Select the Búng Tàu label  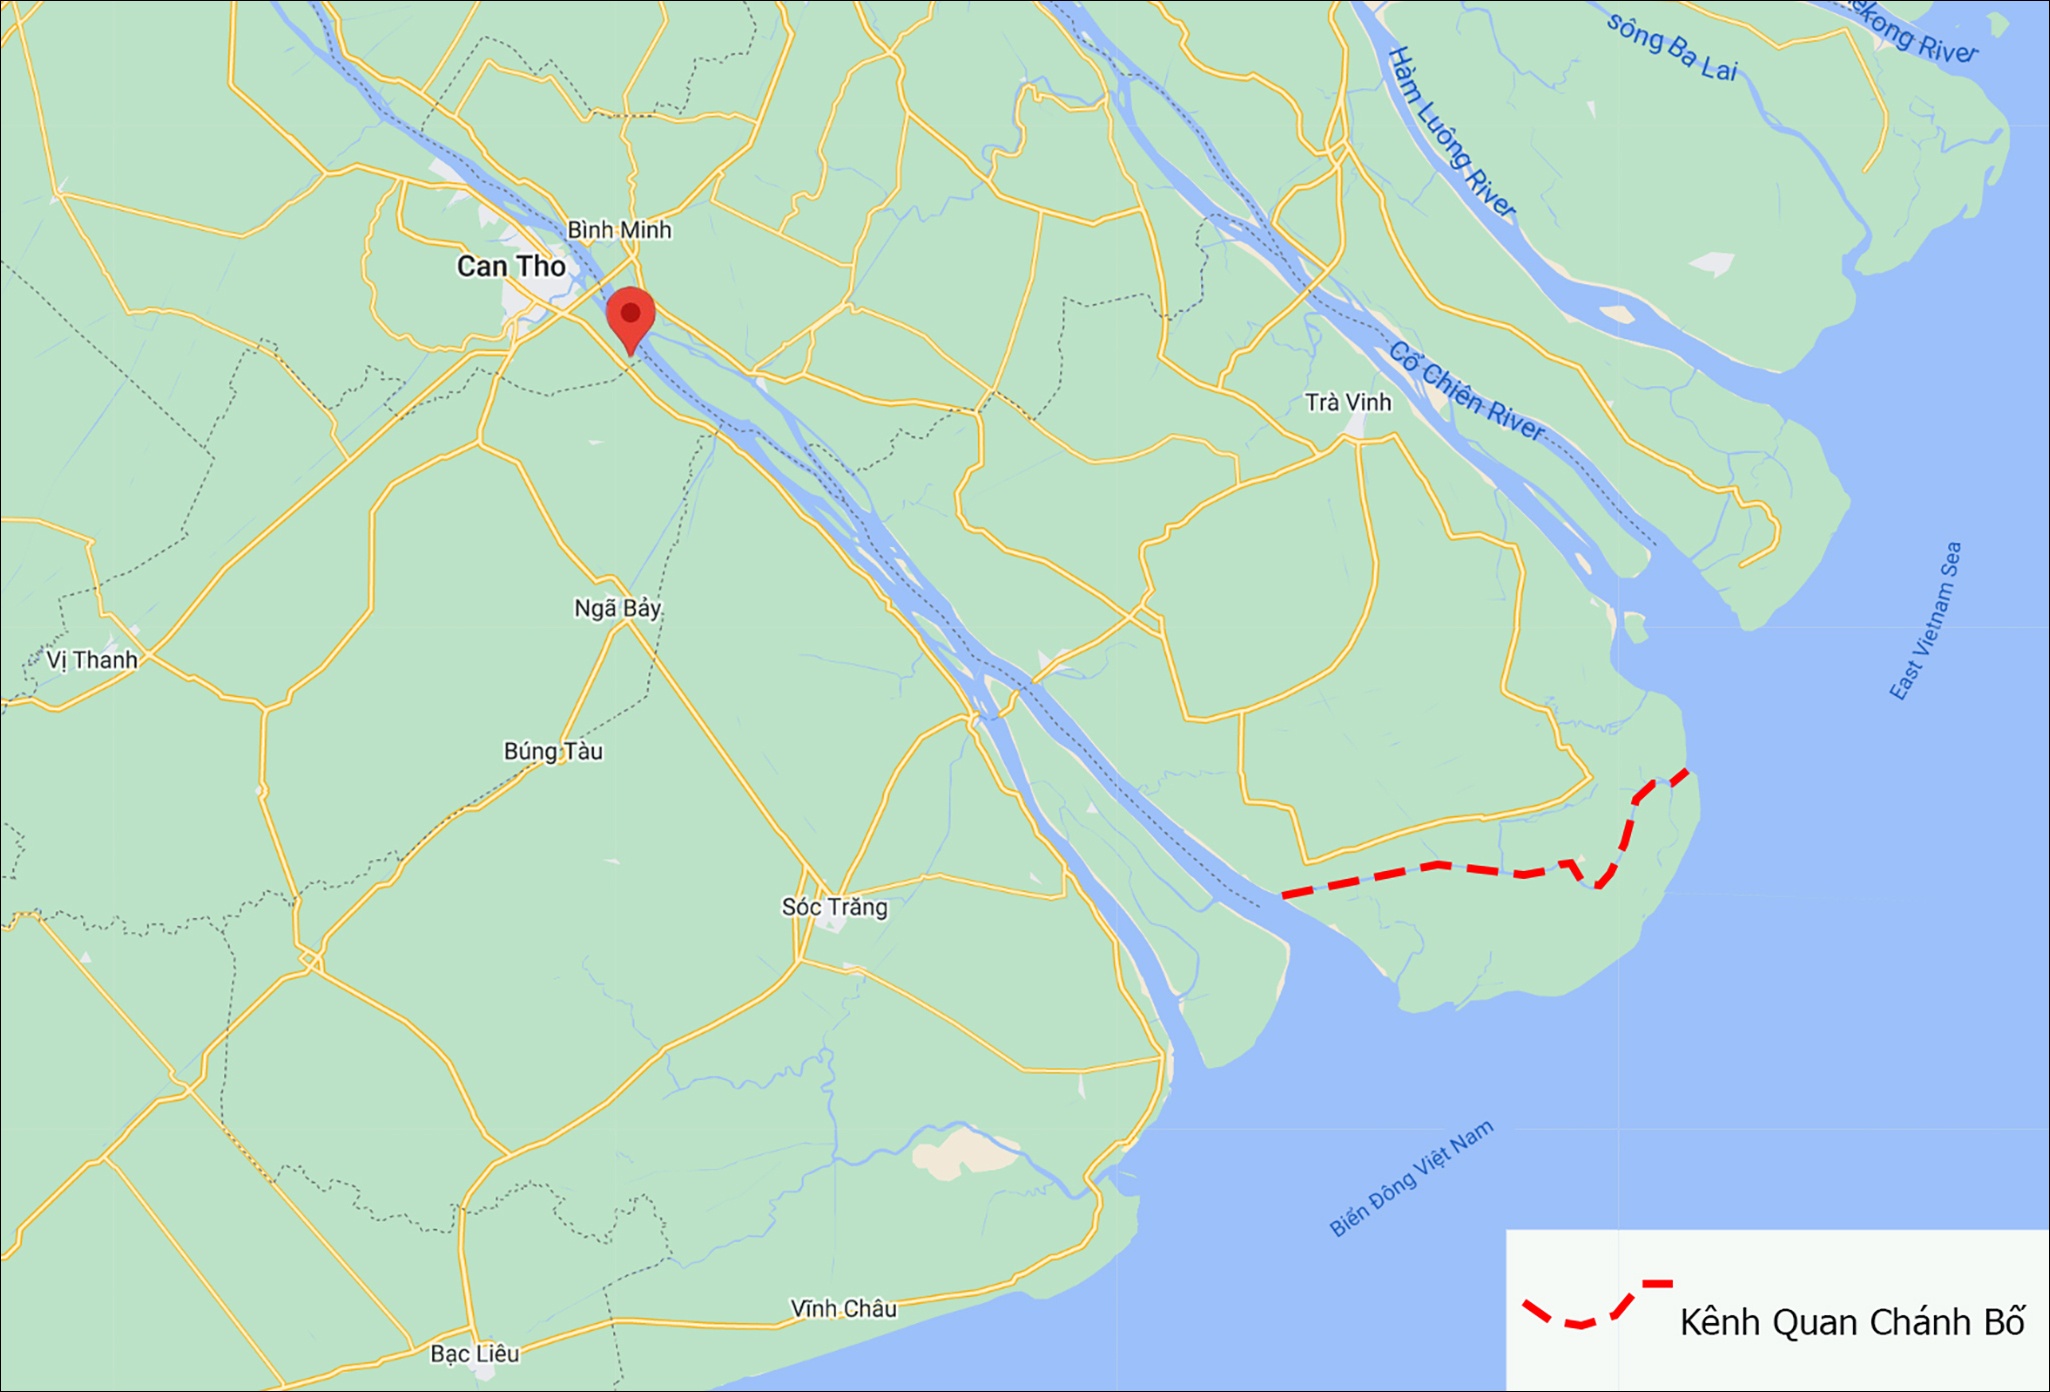click(553, 751)
